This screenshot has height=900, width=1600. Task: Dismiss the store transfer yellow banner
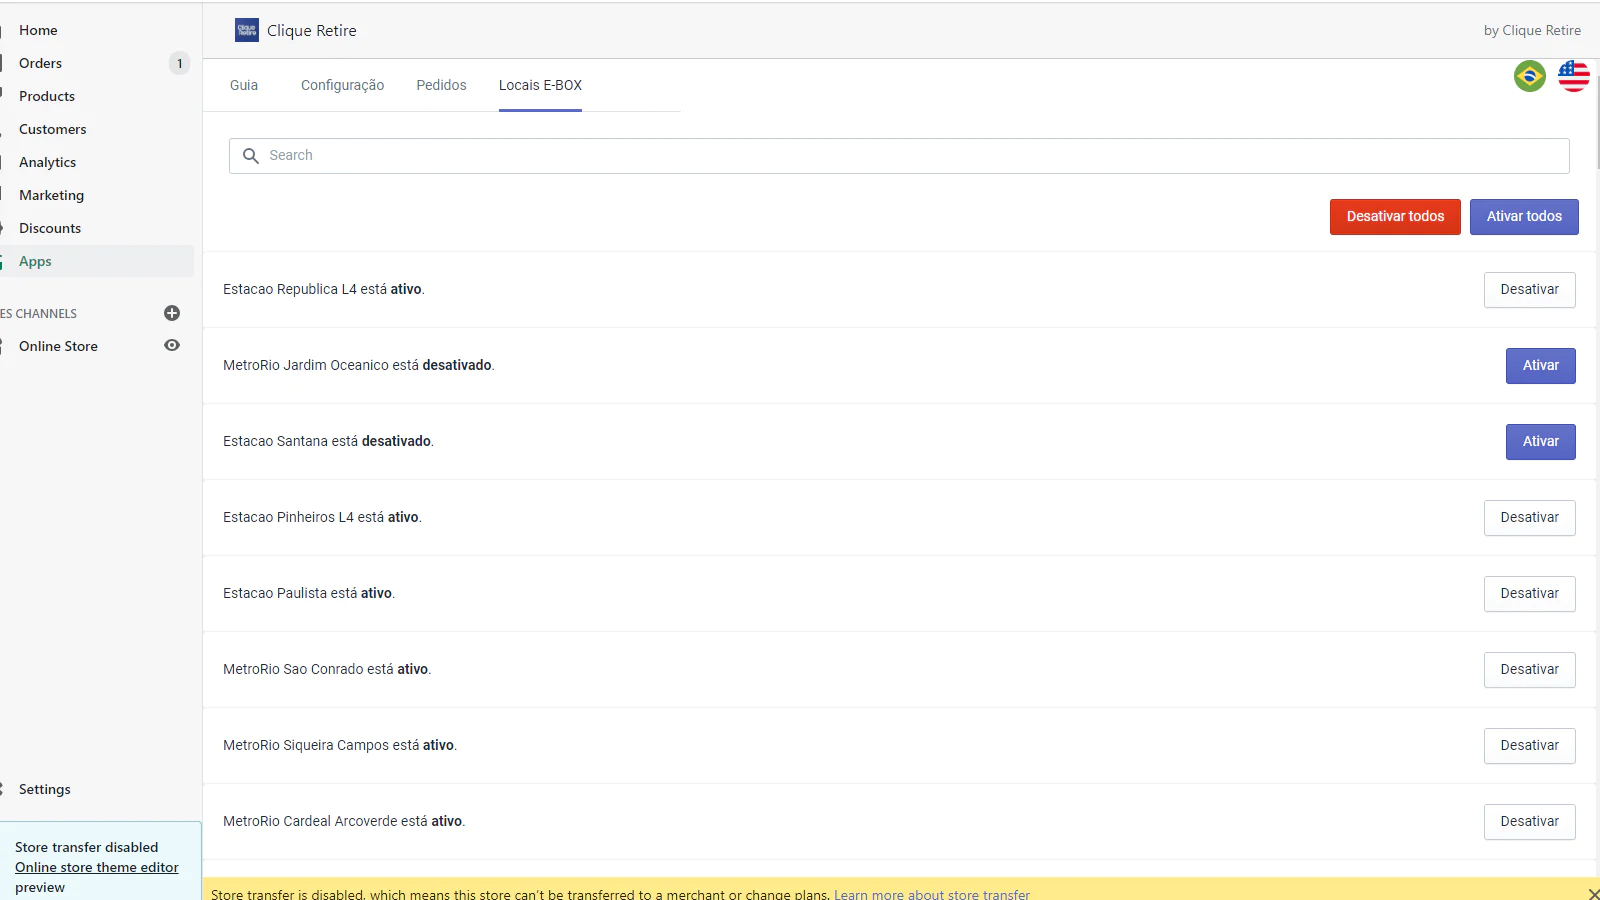1593,893
